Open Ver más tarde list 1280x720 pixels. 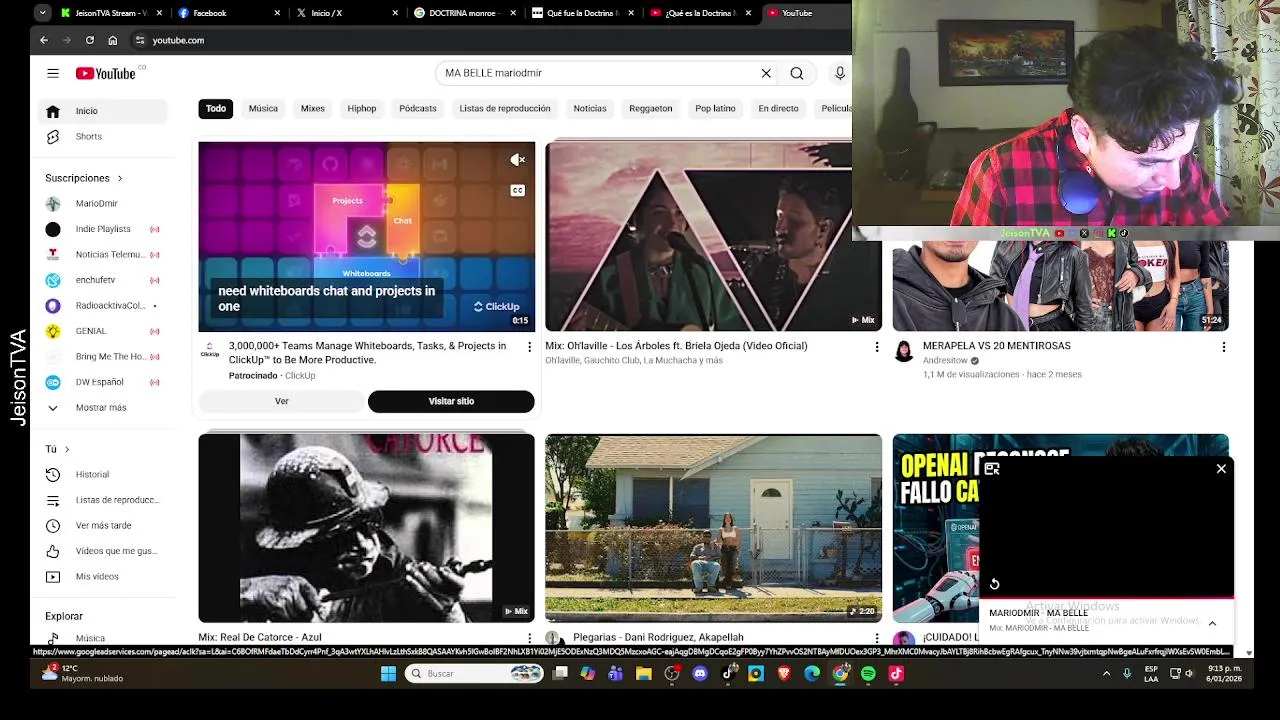click(100, 525)
